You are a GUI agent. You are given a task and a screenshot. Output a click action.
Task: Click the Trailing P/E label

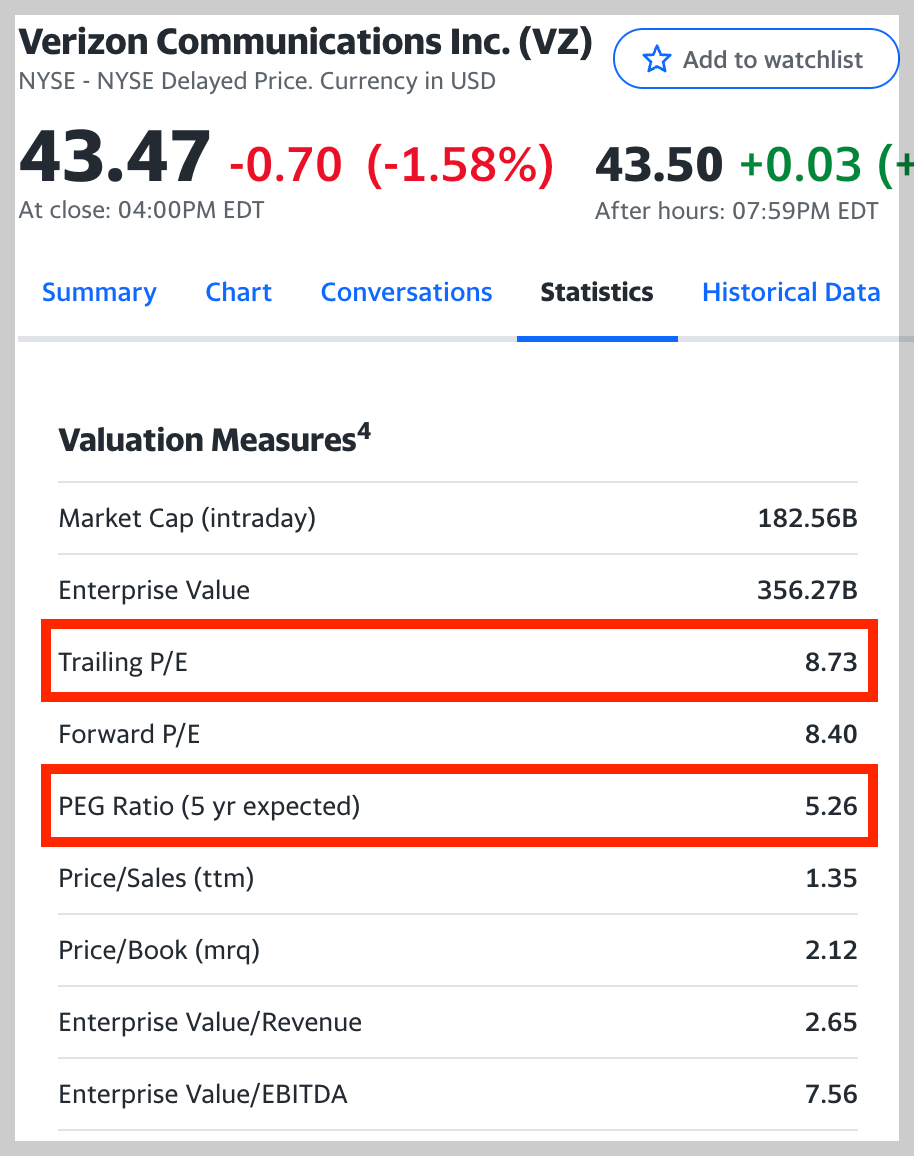(x=123, y=662)
